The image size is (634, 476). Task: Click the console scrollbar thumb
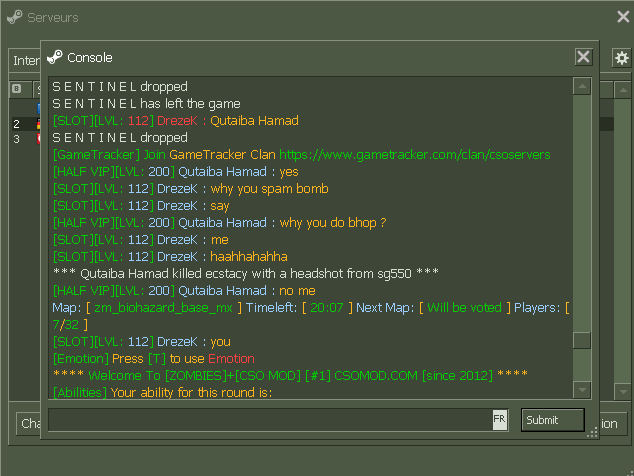(582, 341)
